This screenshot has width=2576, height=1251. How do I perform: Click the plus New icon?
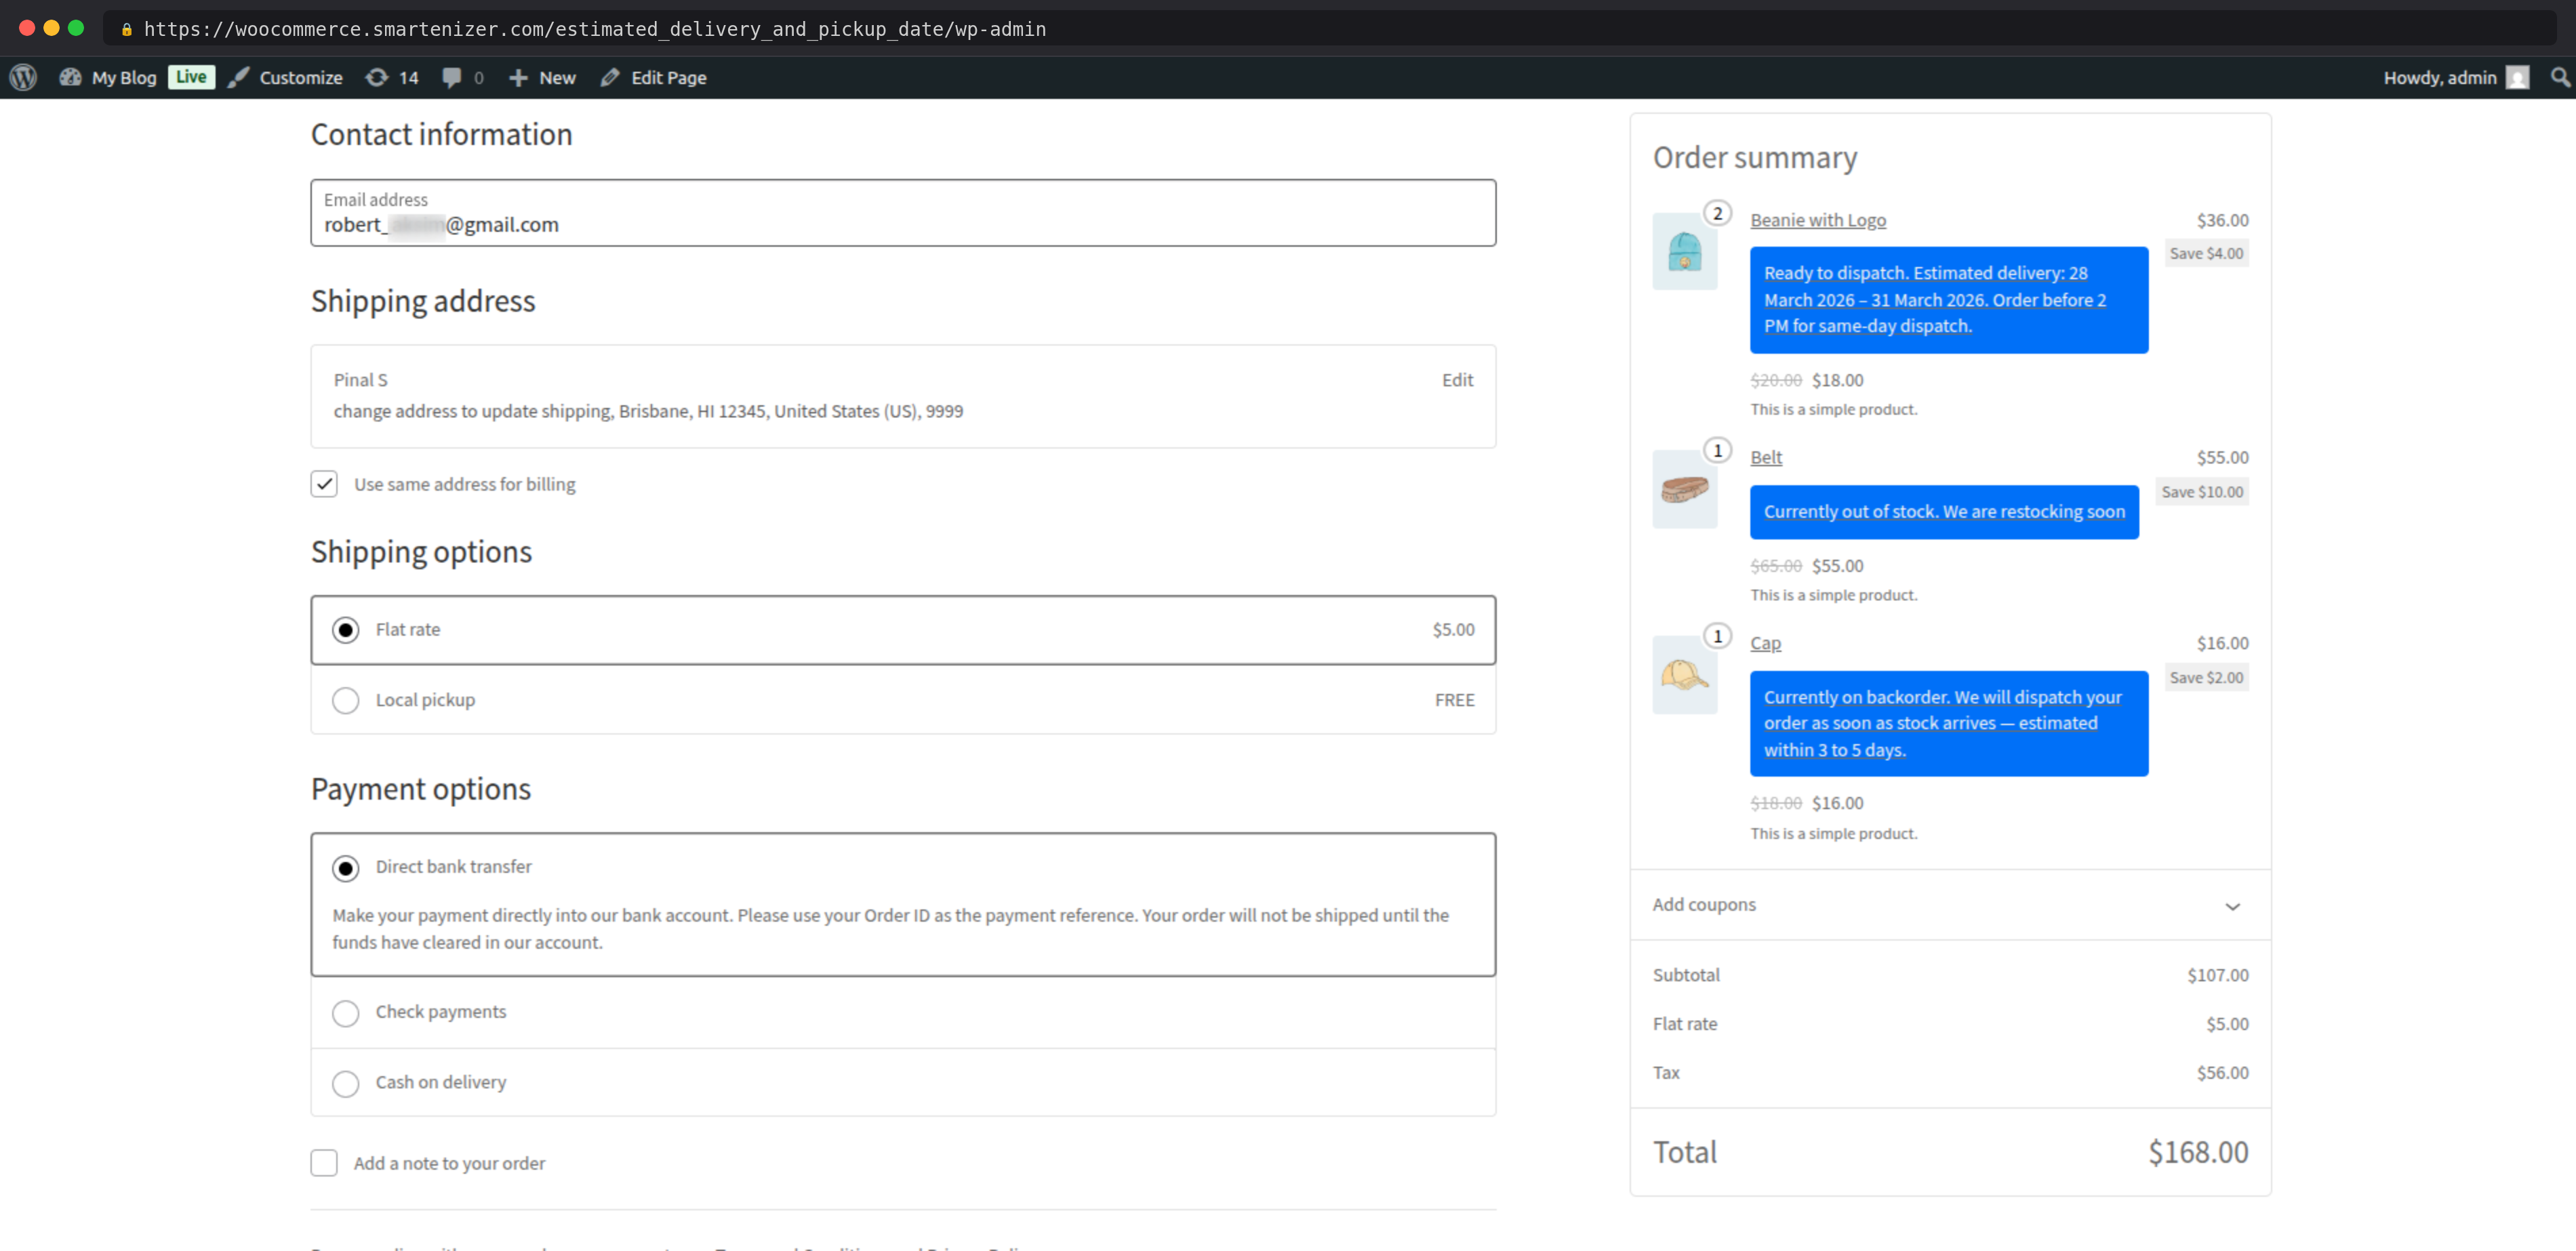pyautogui.click(x=518, y=77)
